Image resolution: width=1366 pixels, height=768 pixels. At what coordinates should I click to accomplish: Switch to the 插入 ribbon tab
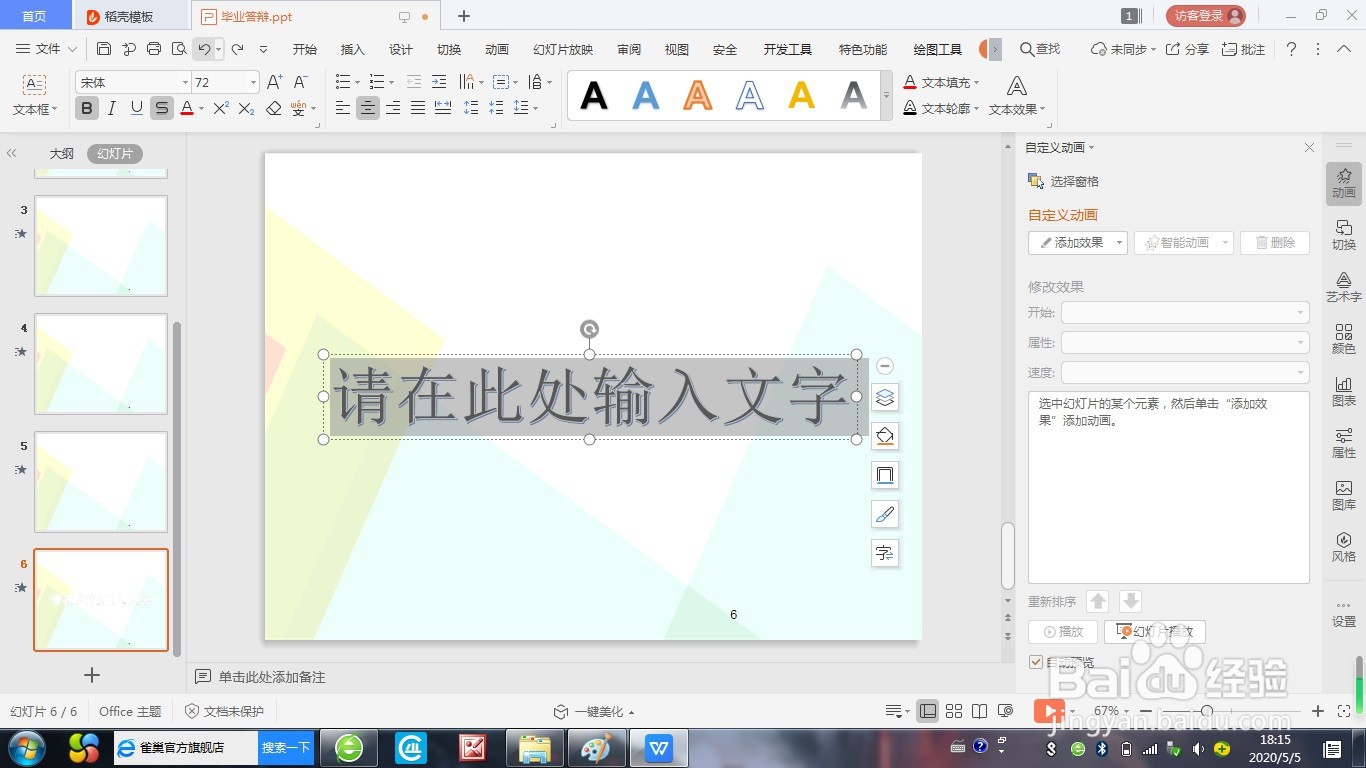click(351, 48)
